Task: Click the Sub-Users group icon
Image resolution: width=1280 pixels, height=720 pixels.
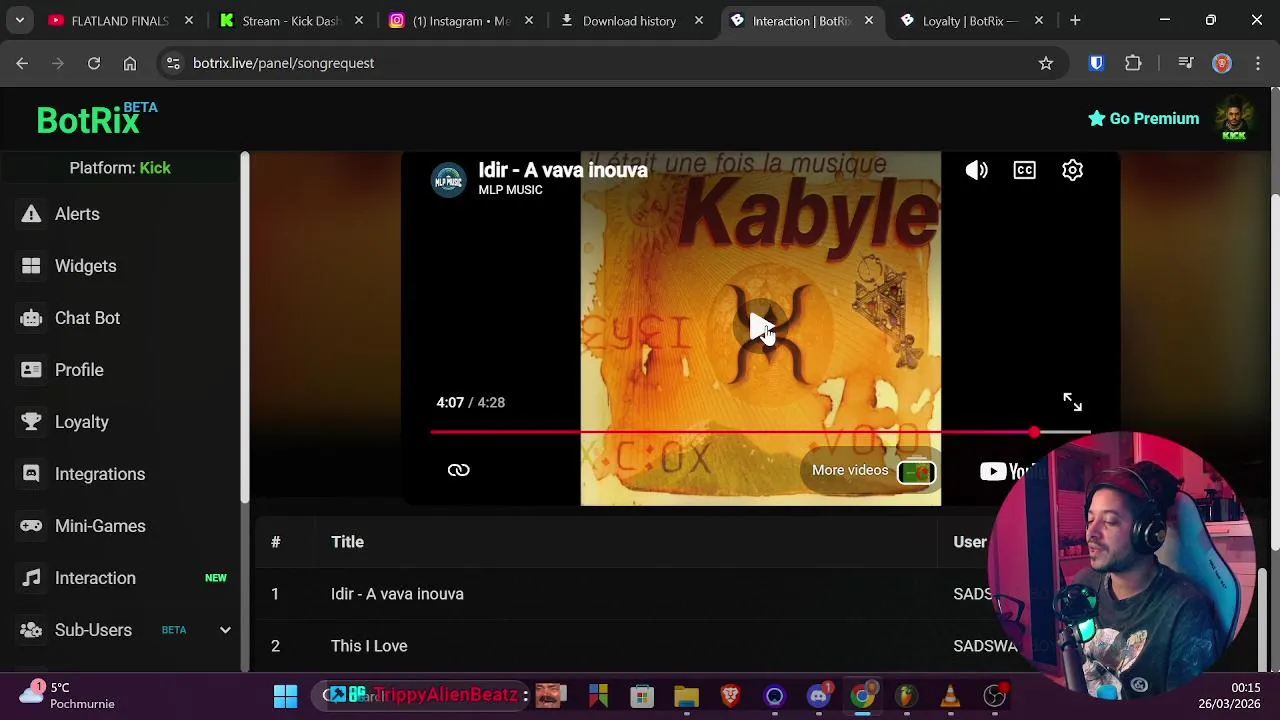Action: 31,630
